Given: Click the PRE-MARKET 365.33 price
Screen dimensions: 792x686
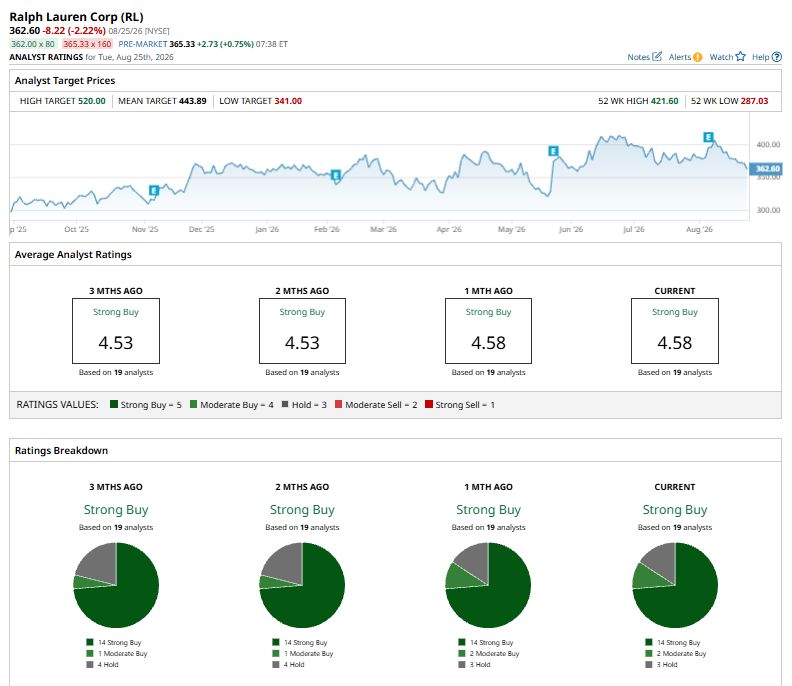Looking at the screenshot, I should pyautogui.click(x=182, y=44).
